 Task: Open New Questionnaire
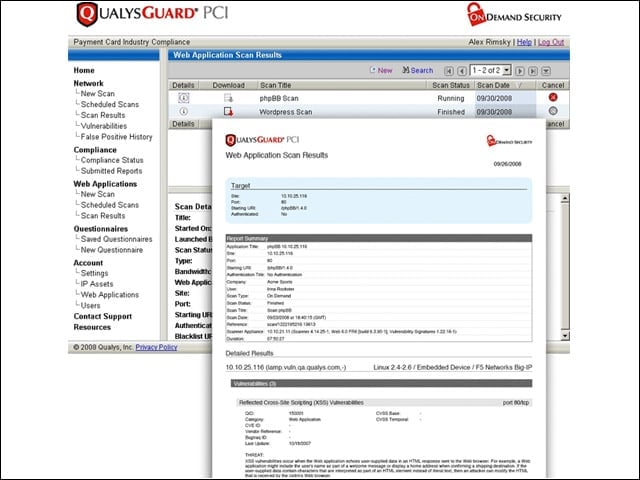click(112, 250)
